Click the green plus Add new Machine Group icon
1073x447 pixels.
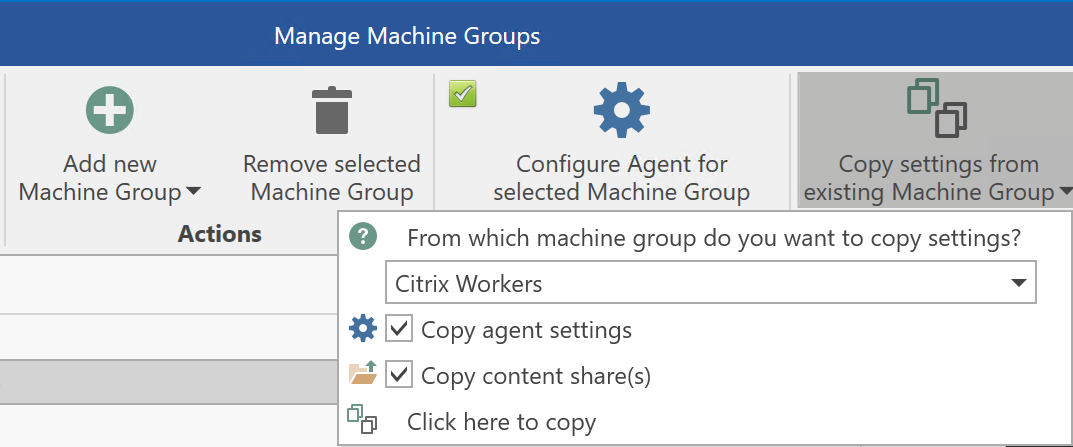(x=110, y=110)
